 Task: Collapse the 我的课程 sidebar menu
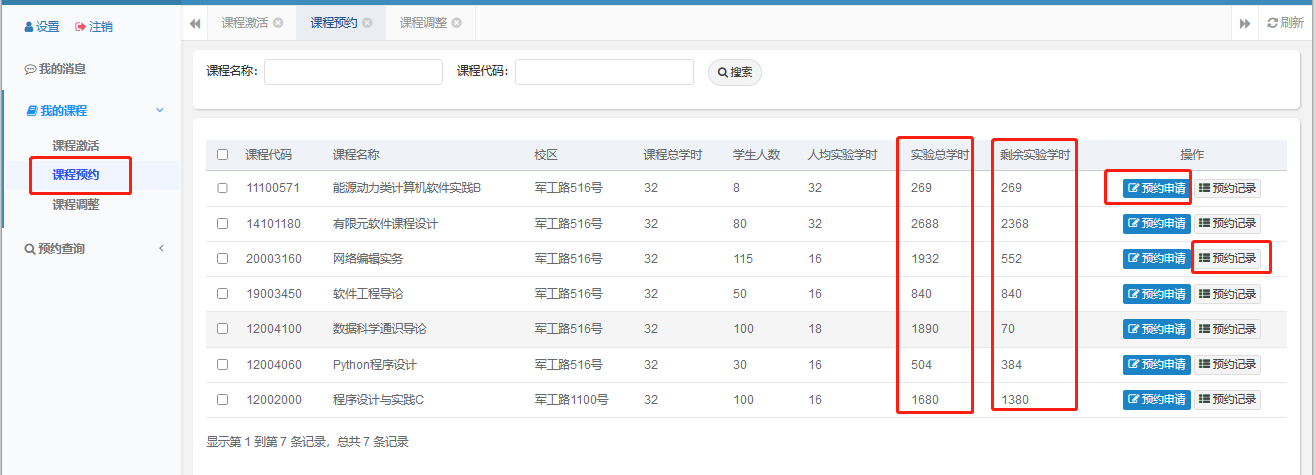(160, 110)
